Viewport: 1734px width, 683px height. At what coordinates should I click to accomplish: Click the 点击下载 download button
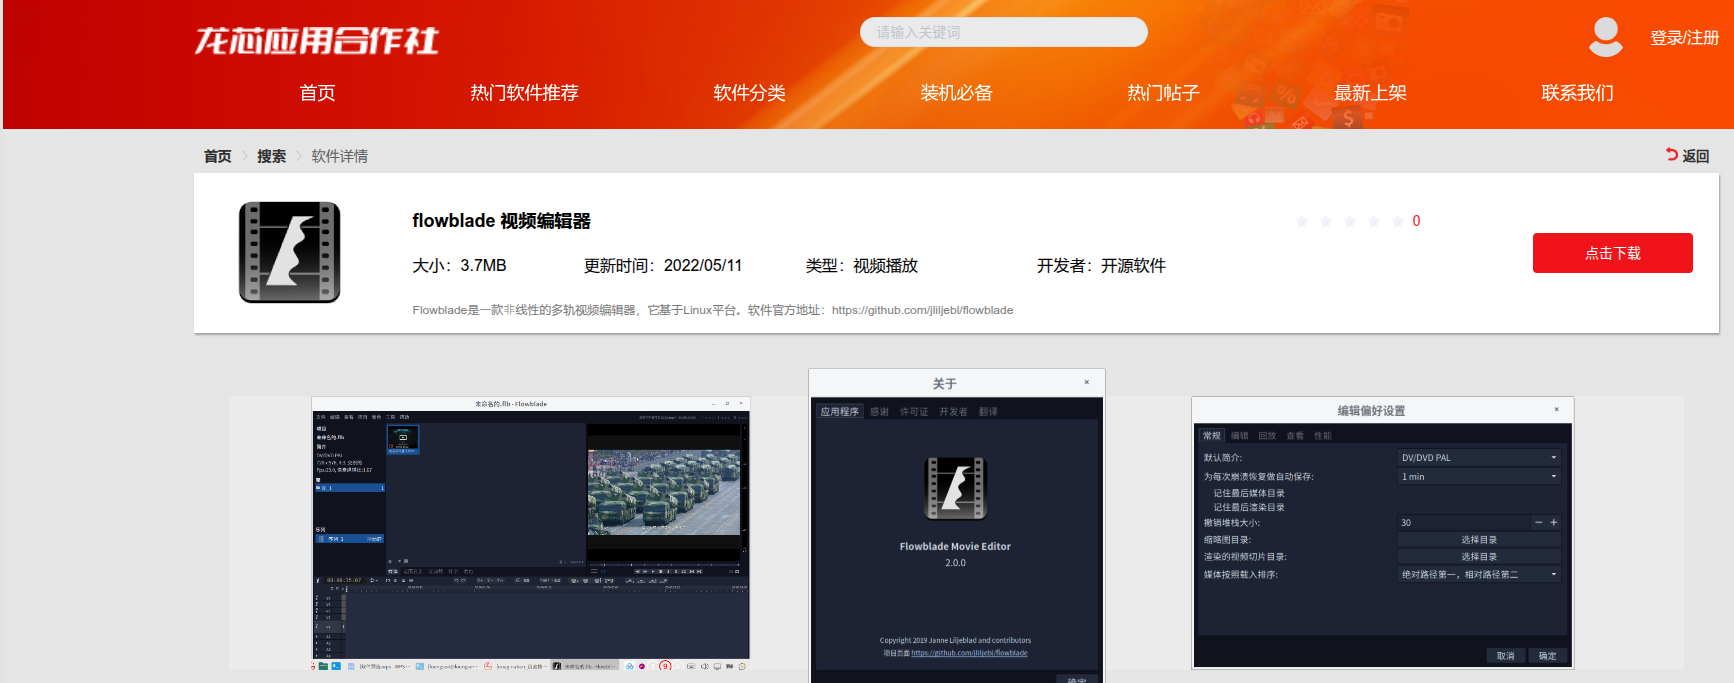point(1613,253)
